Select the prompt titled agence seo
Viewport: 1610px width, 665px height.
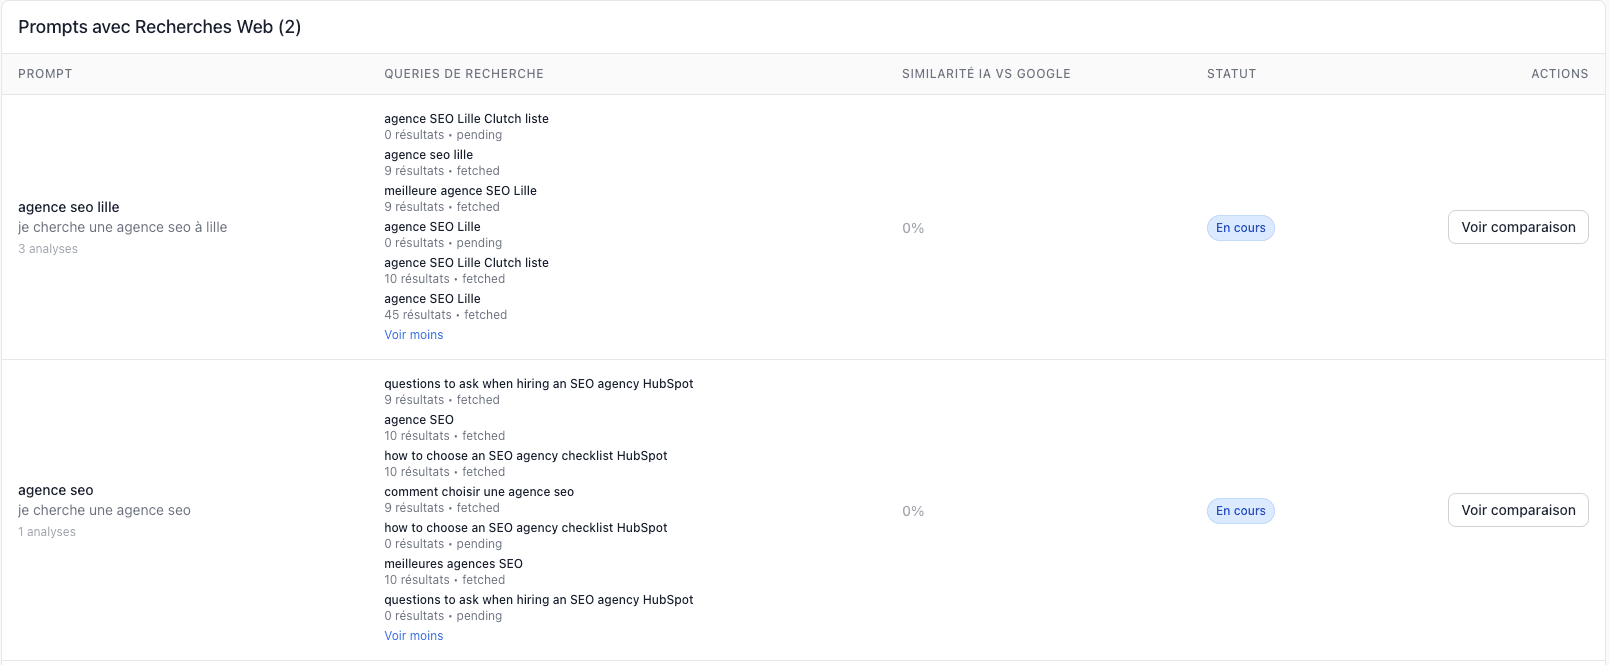click(x=56, y=490)
